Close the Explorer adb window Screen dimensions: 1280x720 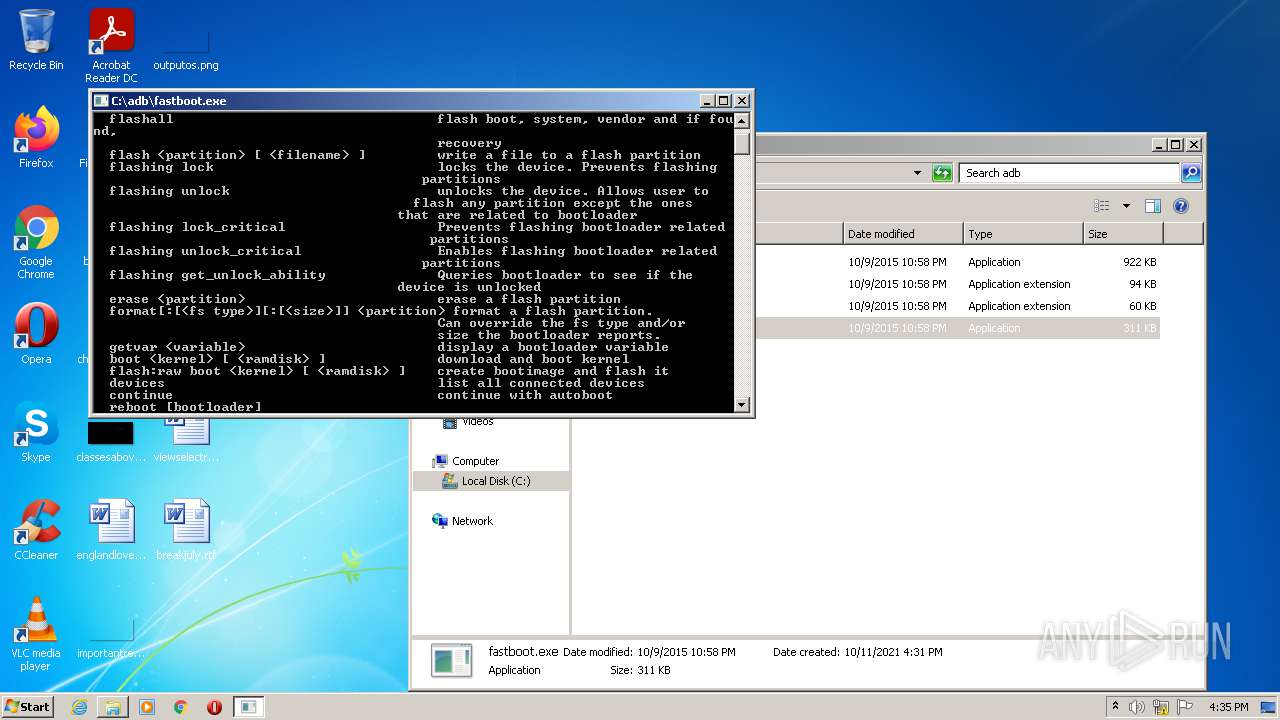[1194, 144]
